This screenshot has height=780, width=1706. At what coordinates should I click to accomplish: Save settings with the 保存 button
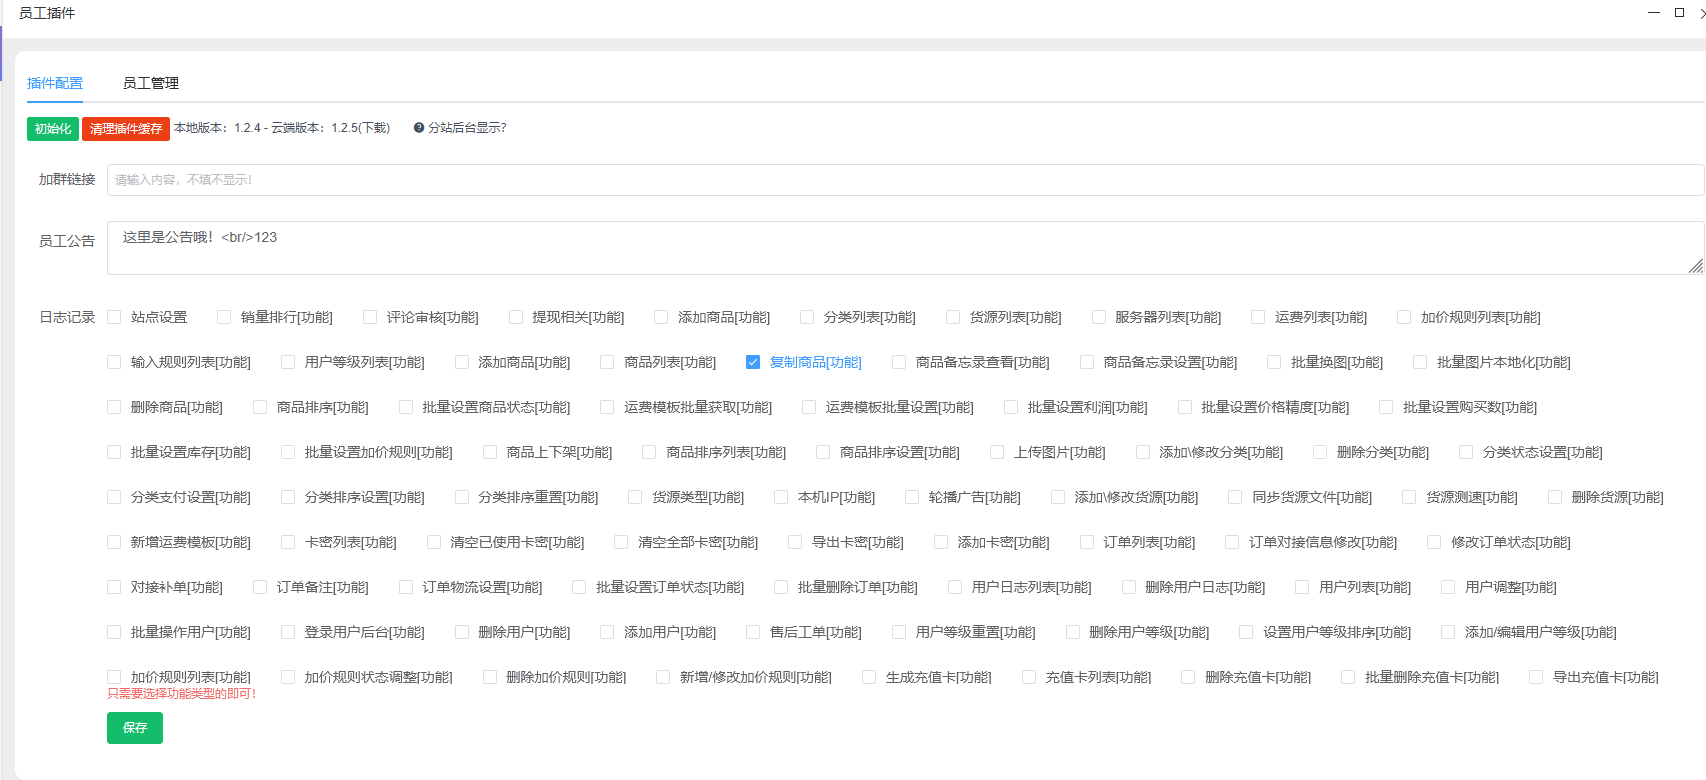tap(135, 728)
